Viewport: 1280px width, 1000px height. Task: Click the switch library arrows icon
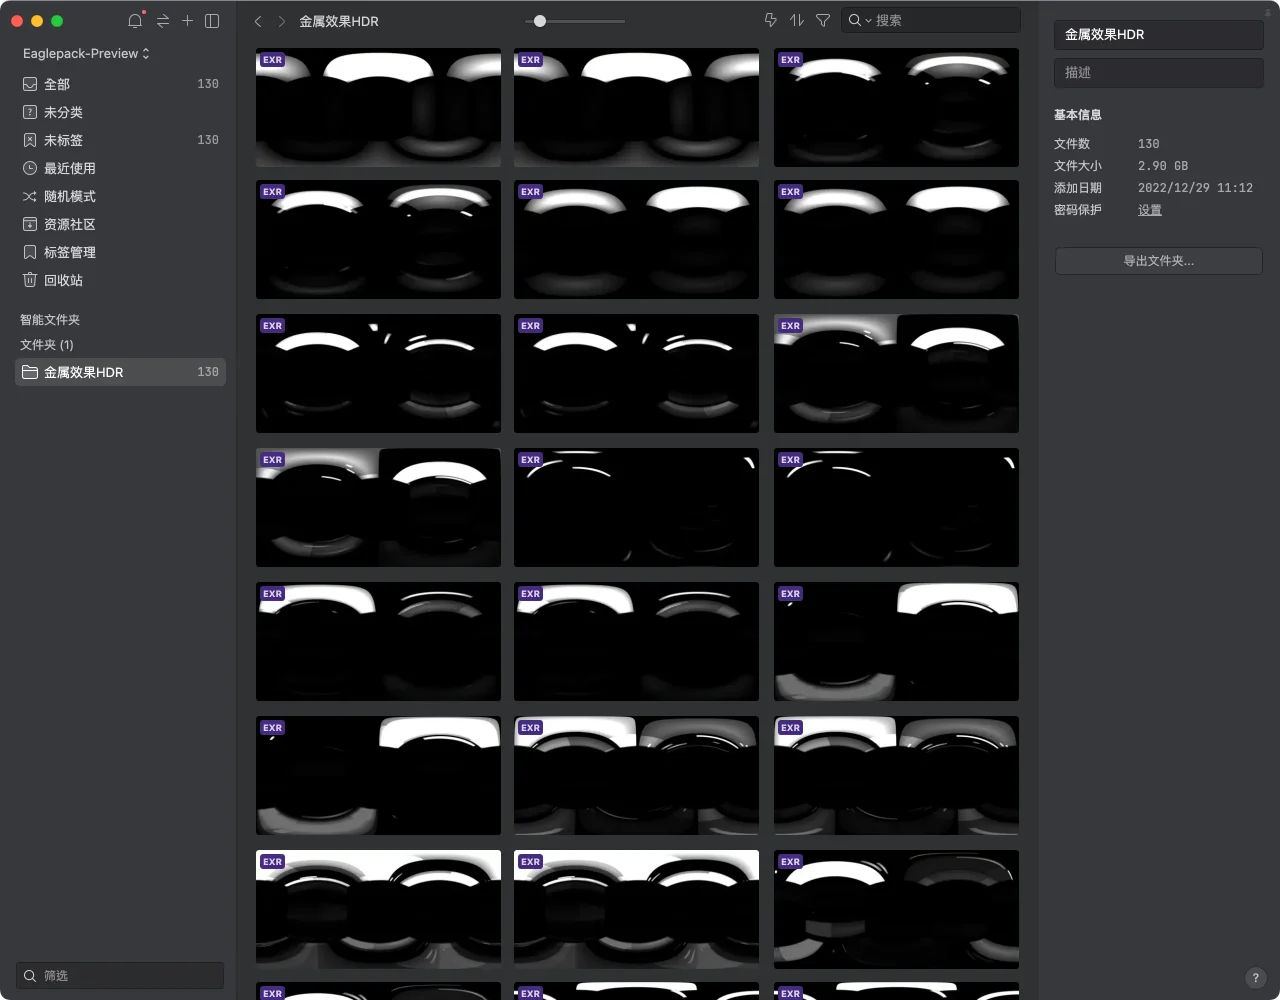tap(162, 21)
